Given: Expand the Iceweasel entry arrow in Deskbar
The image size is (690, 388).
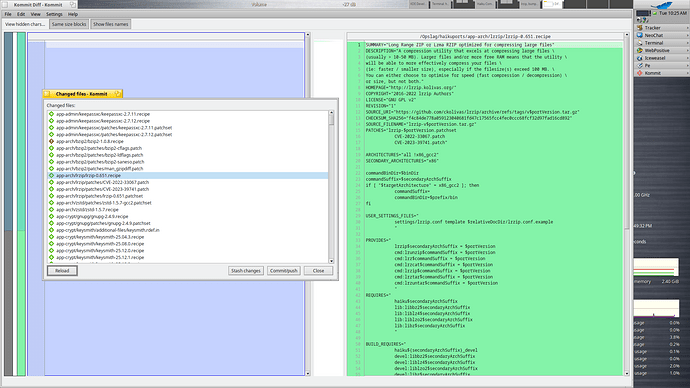Looking at the screenshot, I should (x=687, y=58).
